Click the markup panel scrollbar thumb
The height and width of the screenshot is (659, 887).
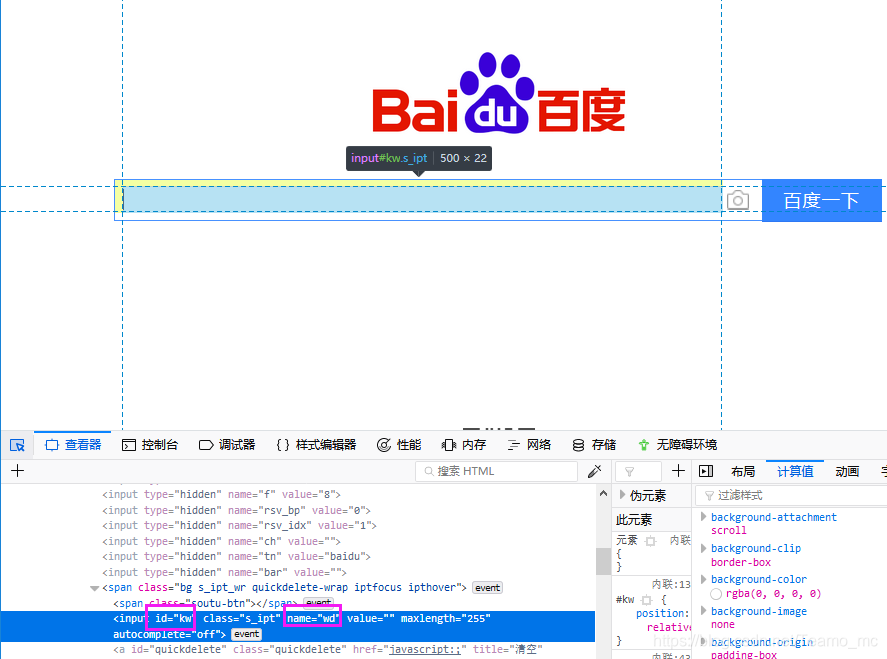[604, 561]
